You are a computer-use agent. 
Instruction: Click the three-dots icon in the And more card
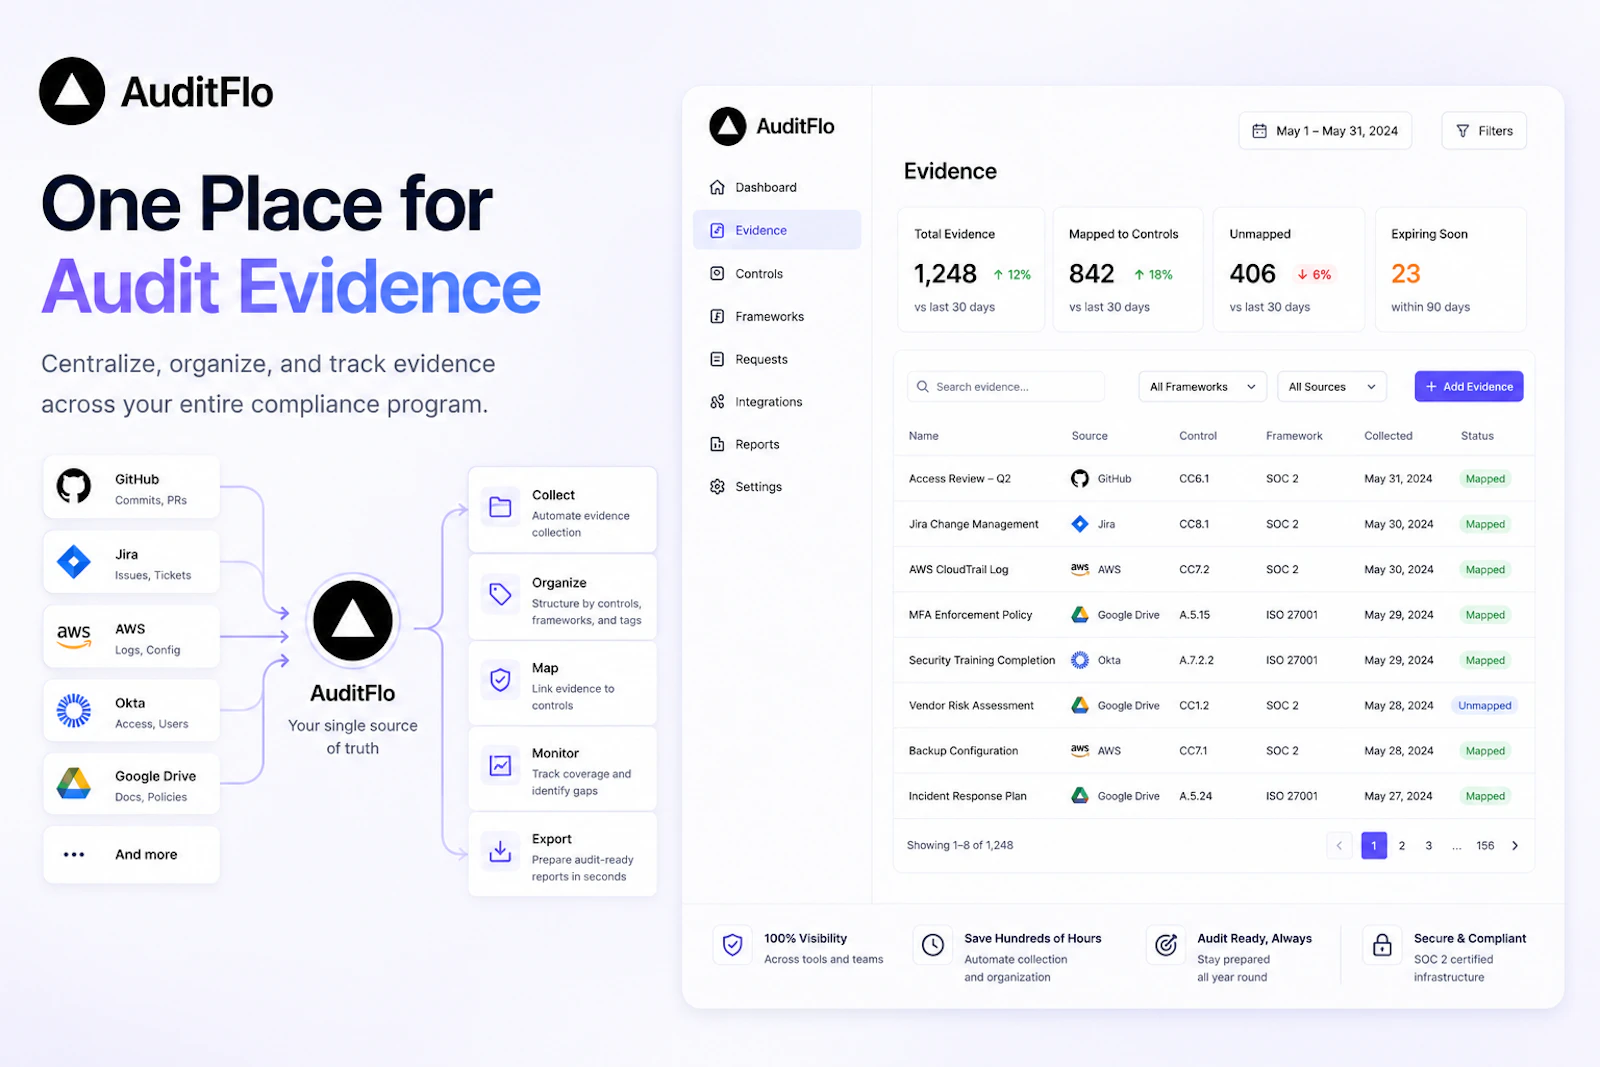click(x=74, y=854)
